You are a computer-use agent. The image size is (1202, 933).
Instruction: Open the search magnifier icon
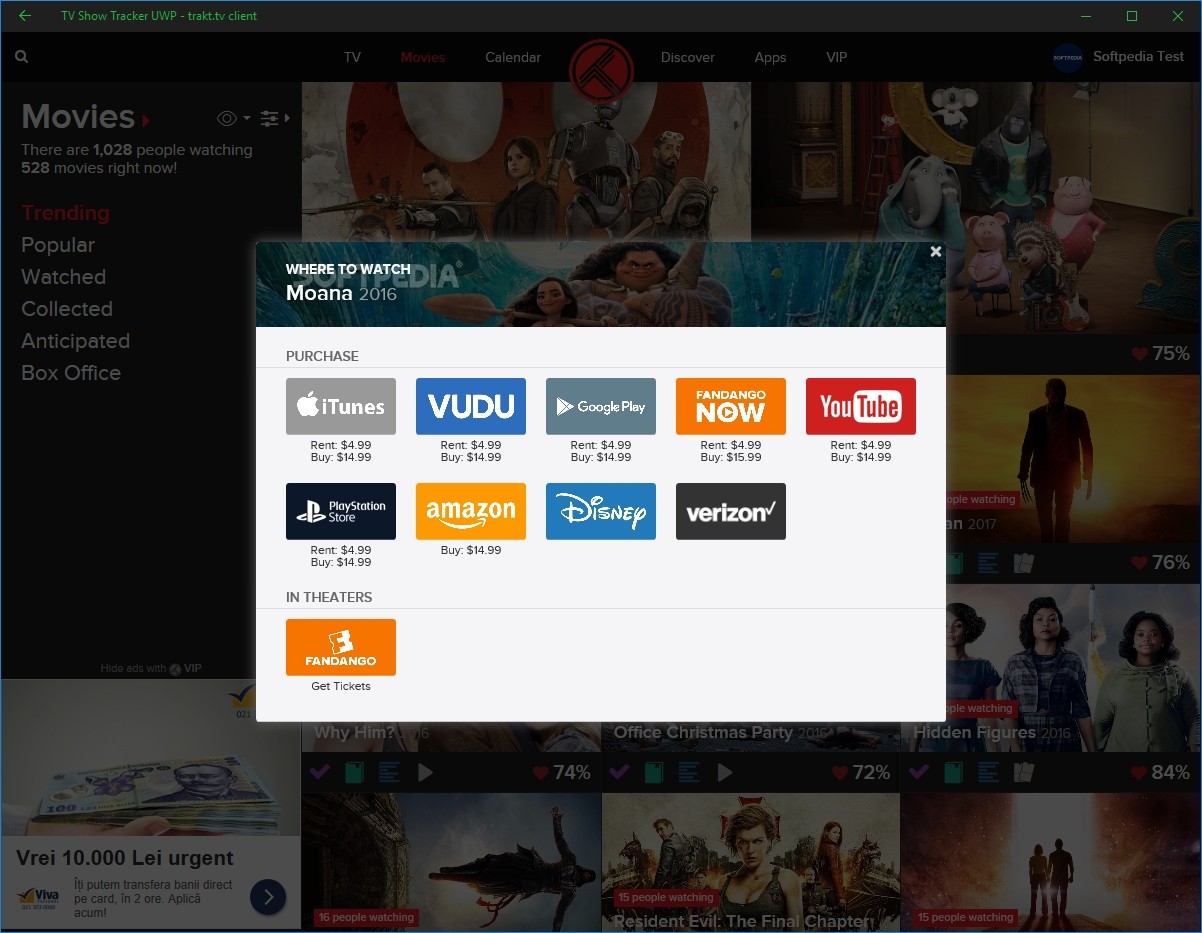(21, 57)
